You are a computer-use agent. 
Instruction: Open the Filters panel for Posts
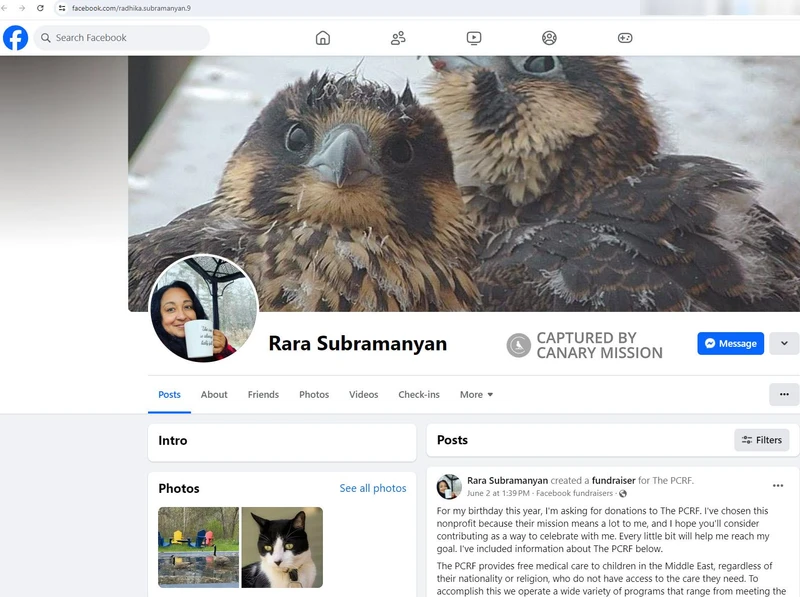761,440
